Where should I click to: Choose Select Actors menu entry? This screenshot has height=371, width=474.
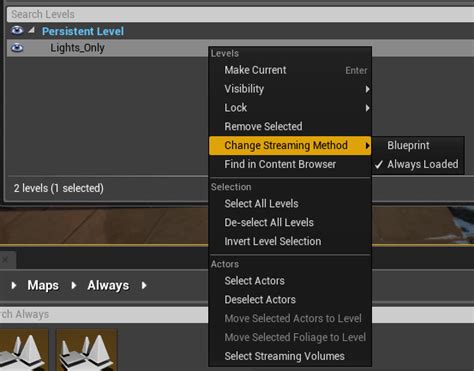click(290, 281)
